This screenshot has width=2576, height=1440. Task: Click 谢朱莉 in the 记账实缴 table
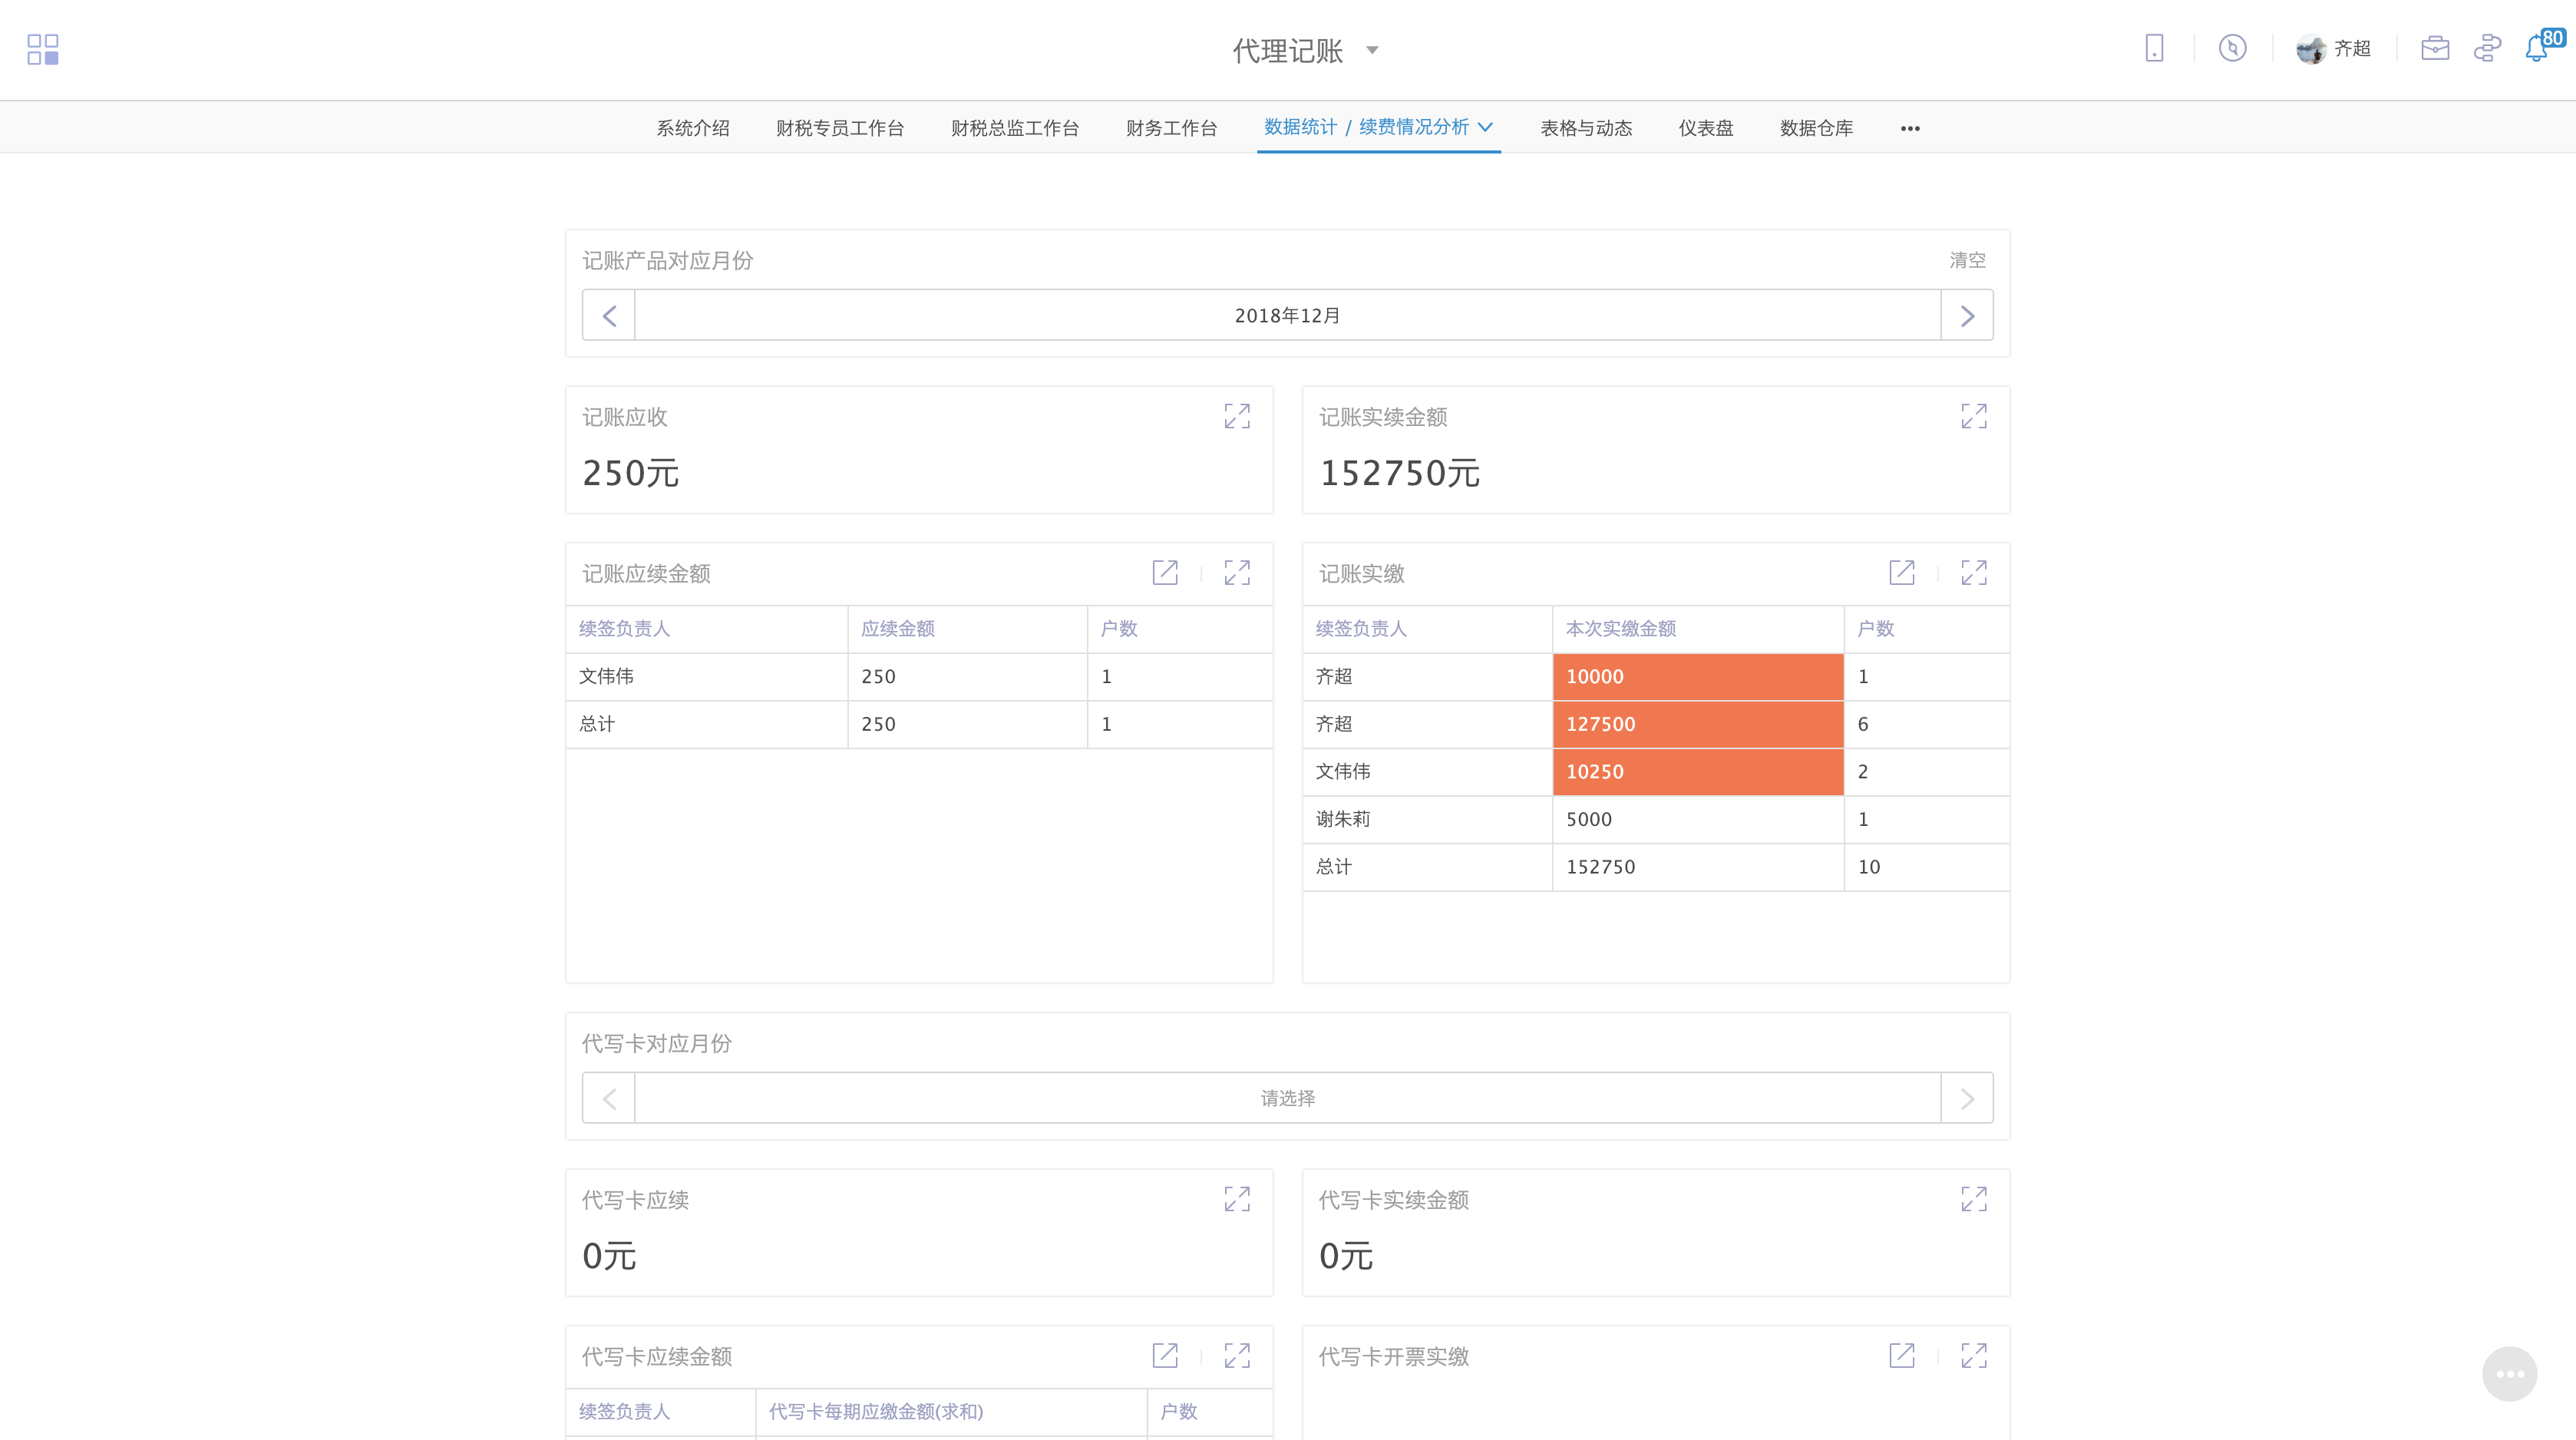point(1343,819)
